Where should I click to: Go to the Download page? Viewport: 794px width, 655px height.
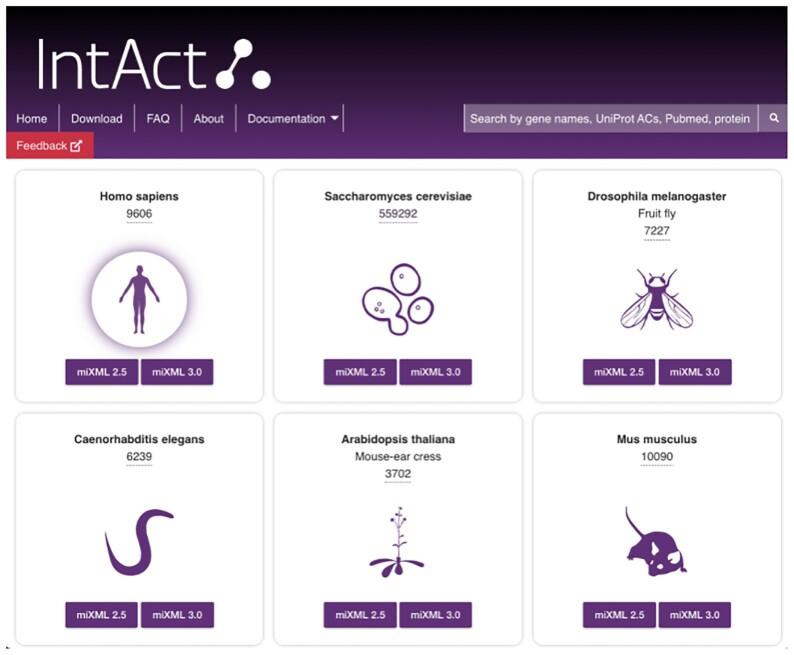pyautogui.click(x=97, y=118)
